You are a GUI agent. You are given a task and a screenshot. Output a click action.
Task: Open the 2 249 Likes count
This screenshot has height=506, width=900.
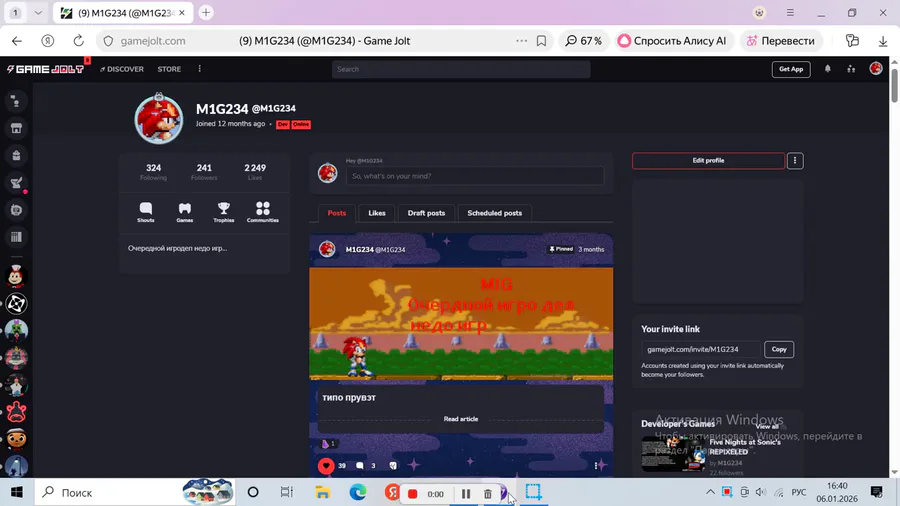pyautogui.click(x=255, y=172)
